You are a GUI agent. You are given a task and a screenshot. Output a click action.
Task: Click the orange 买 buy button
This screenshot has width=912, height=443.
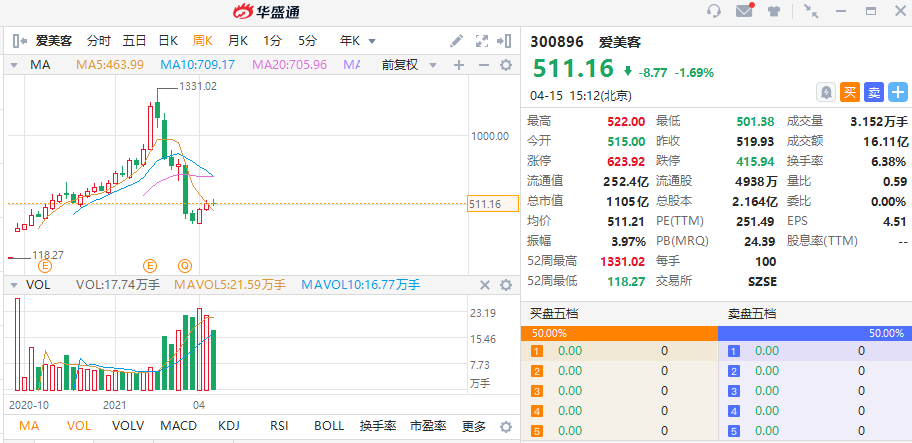pyautogui.click(x=849, y=91)
